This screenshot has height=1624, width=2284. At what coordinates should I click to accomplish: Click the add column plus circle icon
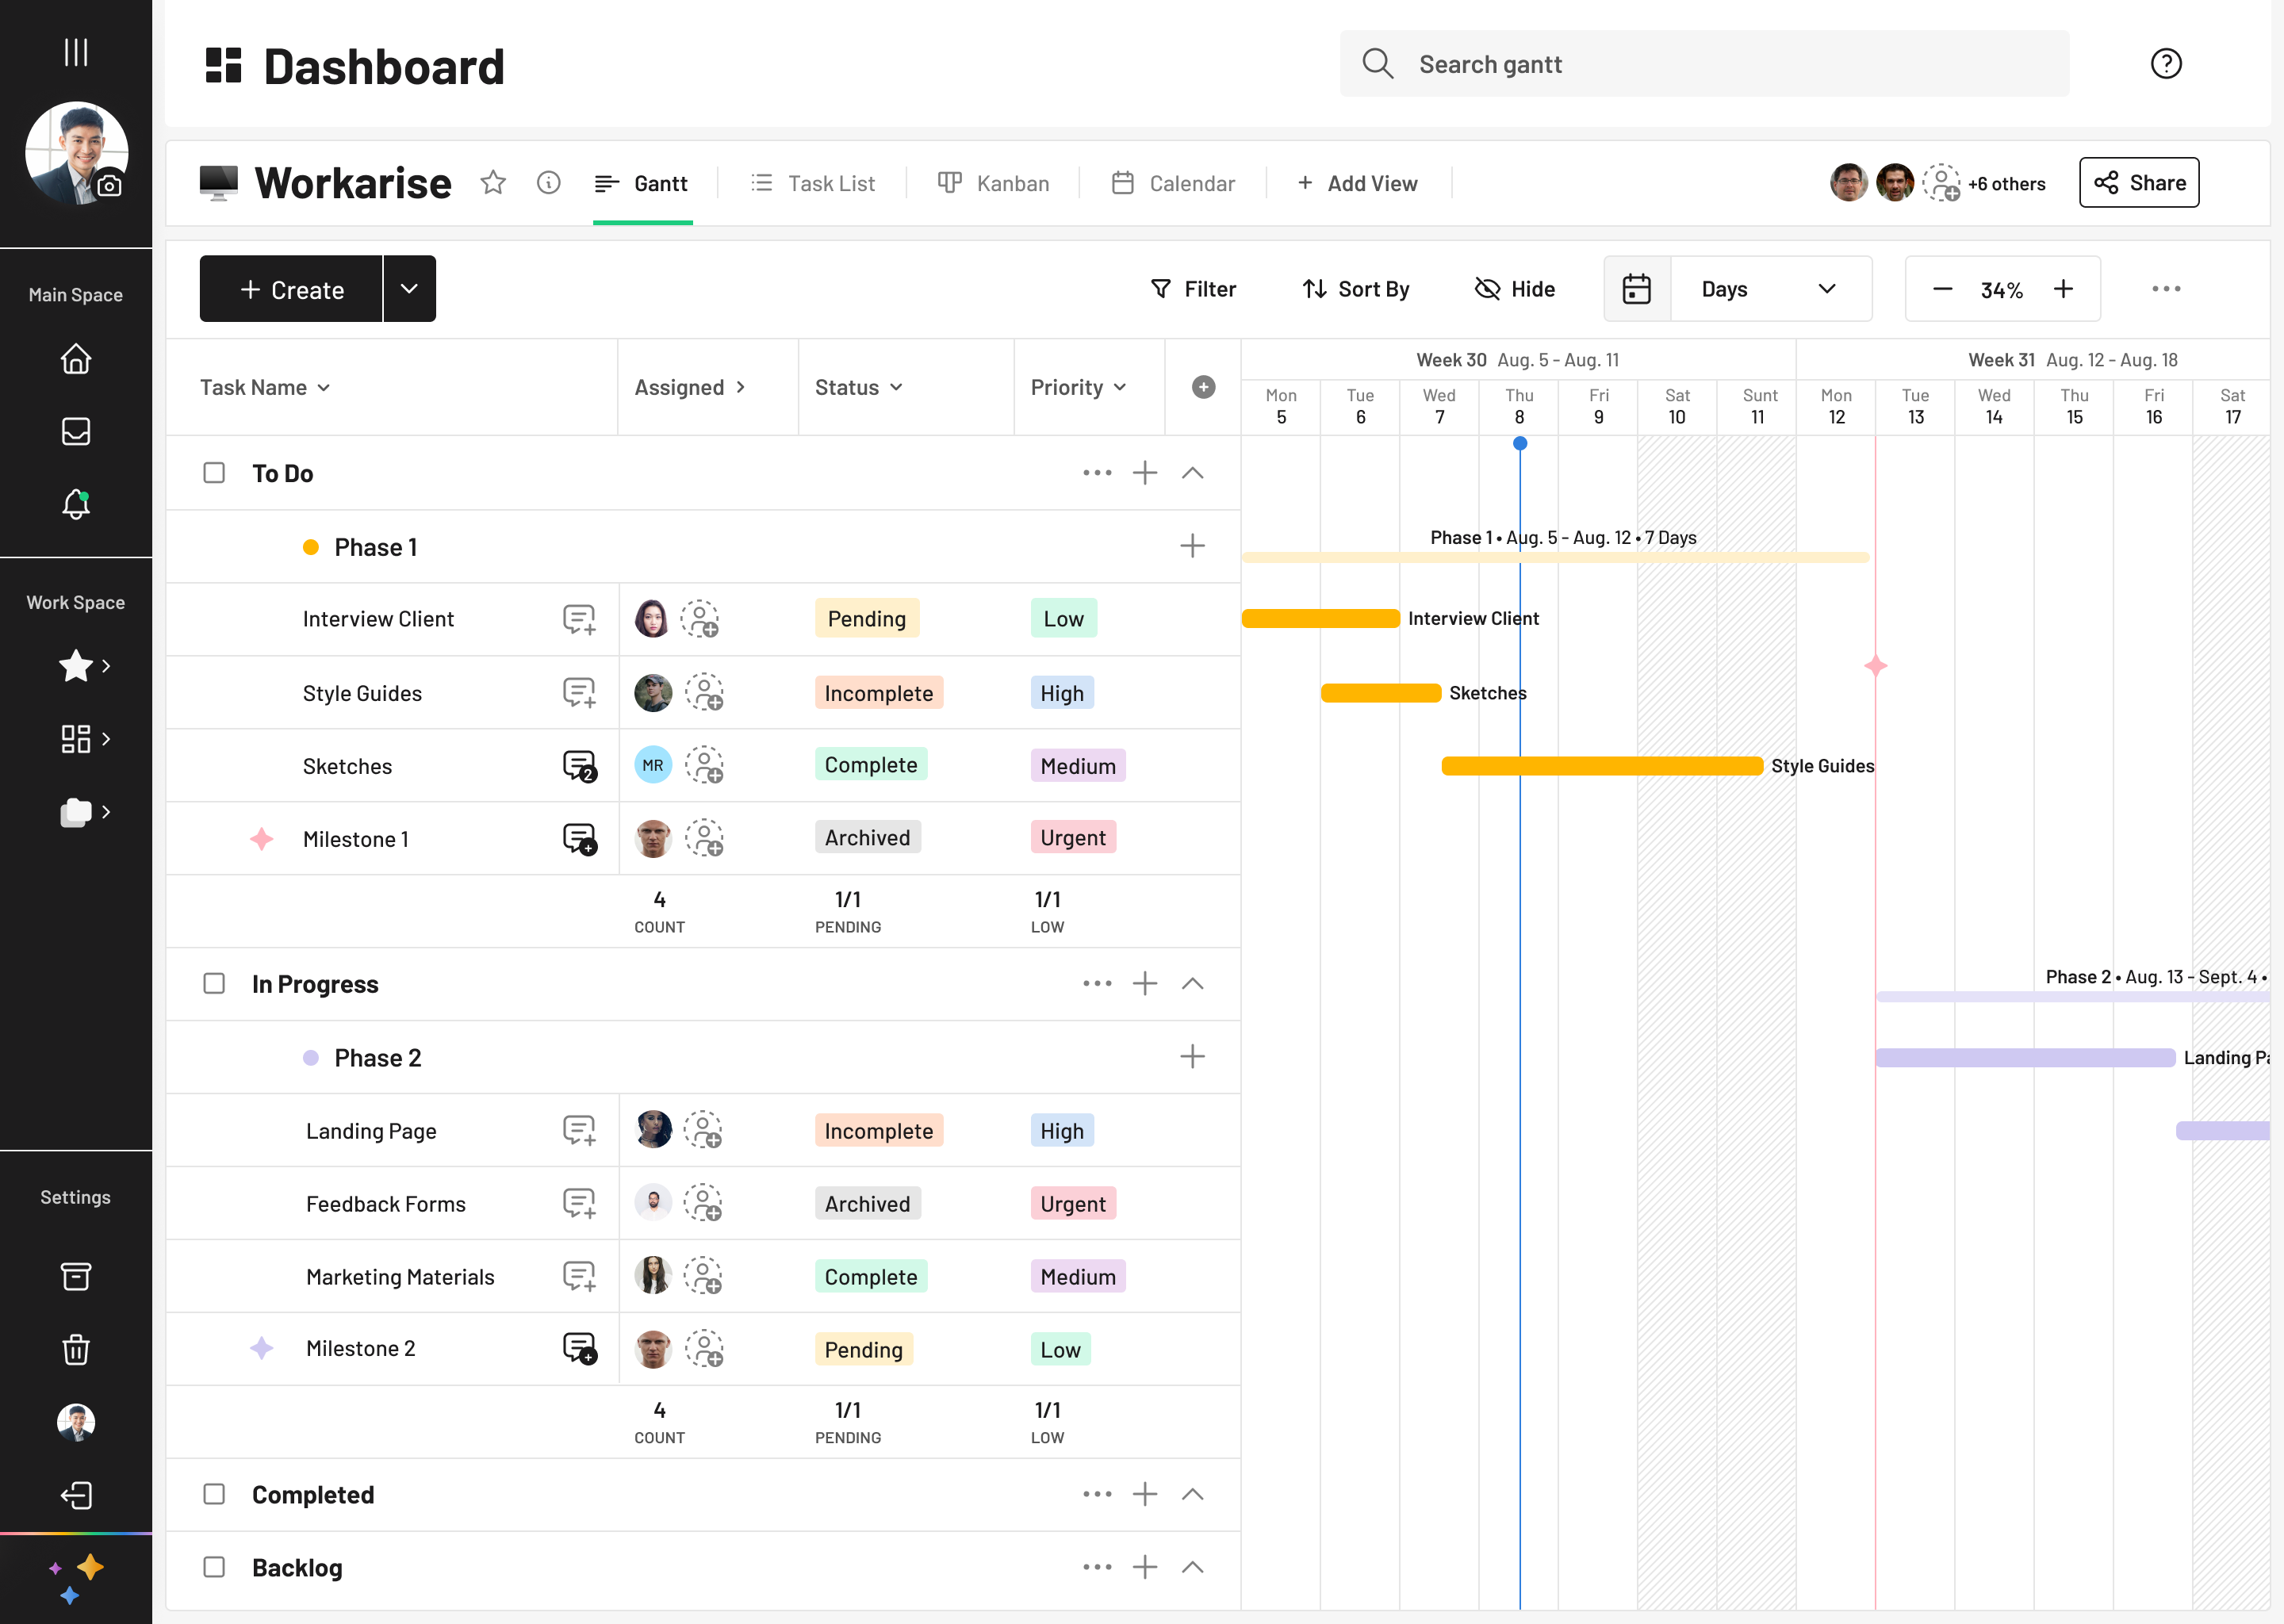pyautogui.click(x=1203, y=387)
